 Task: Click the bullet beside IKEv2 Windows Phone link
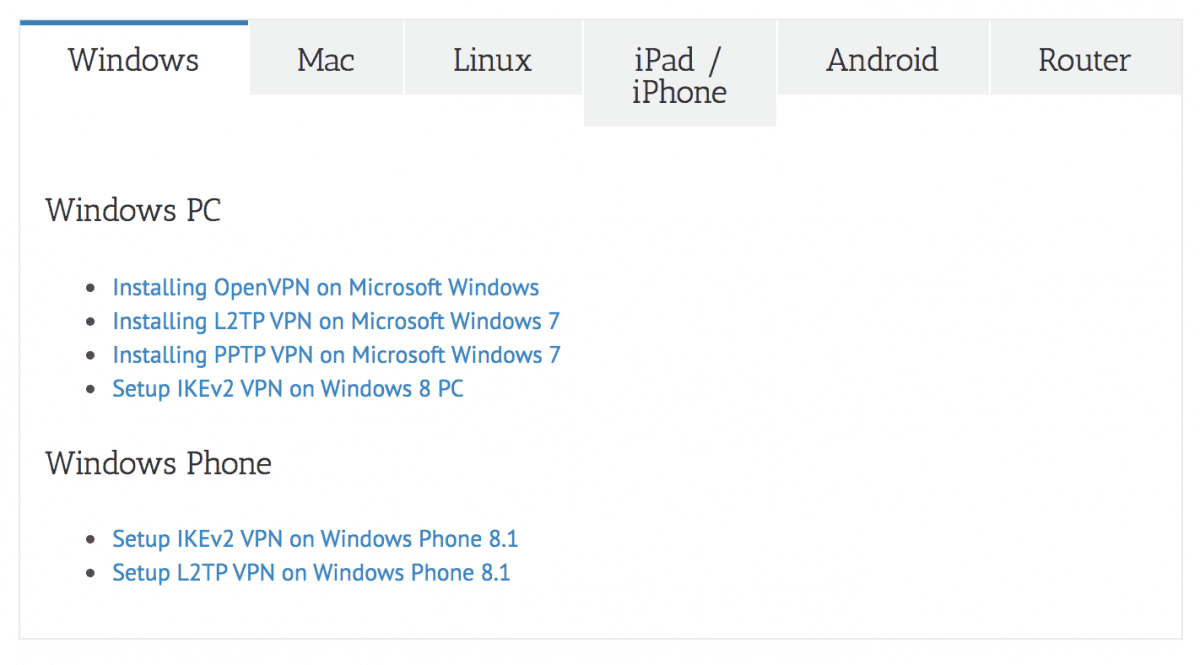(x=92, y=541)
